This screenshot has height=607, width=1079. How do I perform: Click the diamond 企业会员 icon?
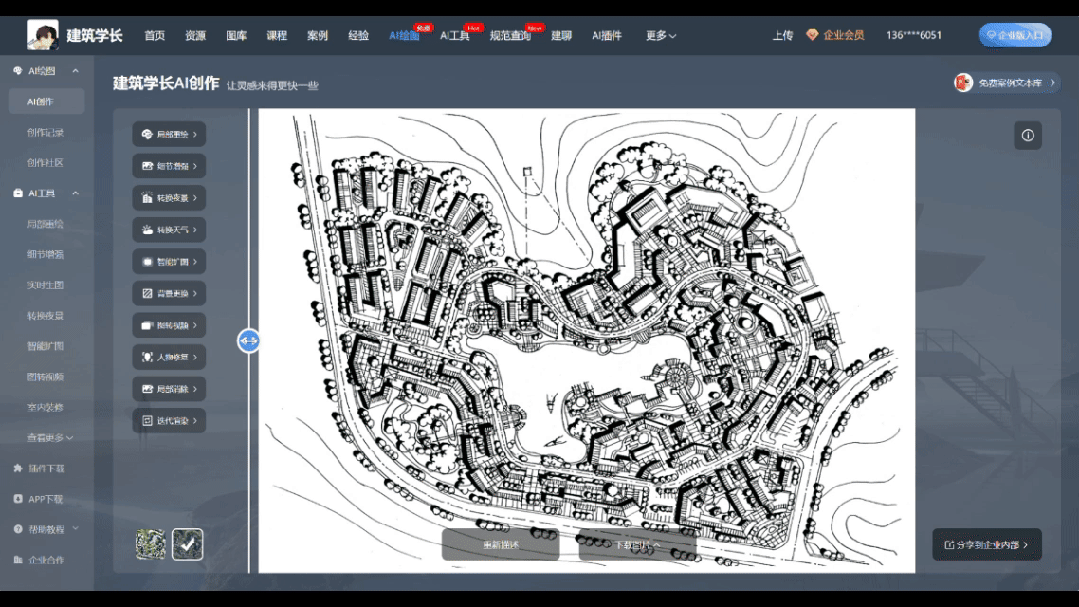812,35
